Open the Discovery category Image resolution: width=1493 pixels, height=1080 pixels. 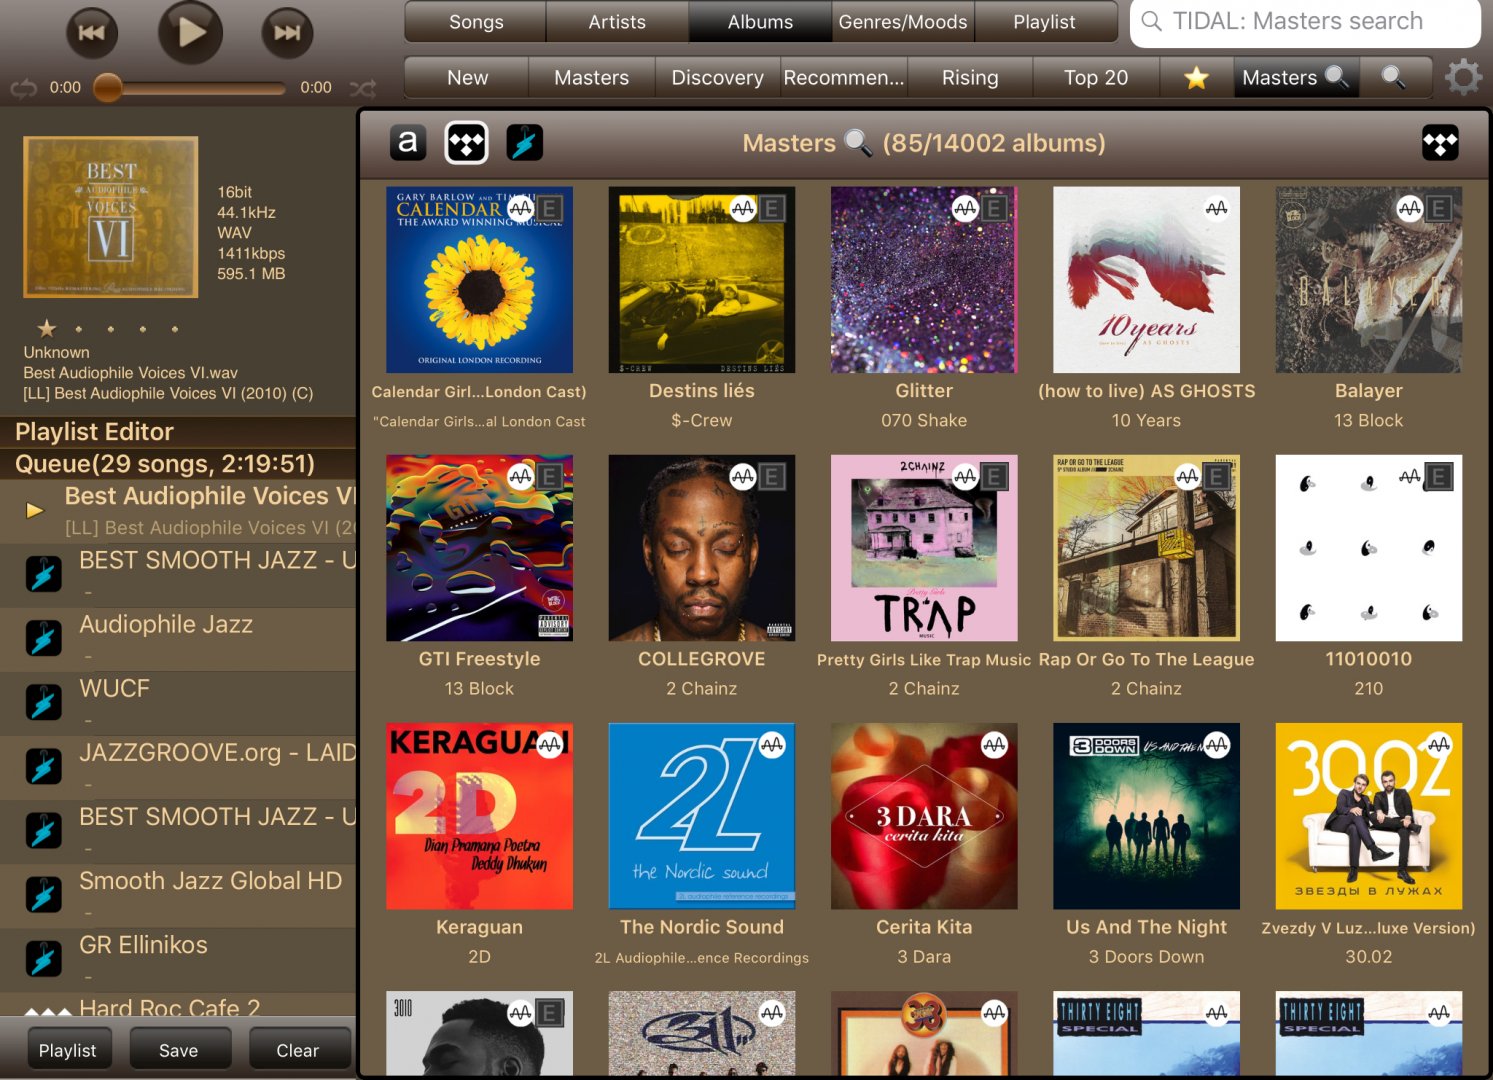point(717,77)
